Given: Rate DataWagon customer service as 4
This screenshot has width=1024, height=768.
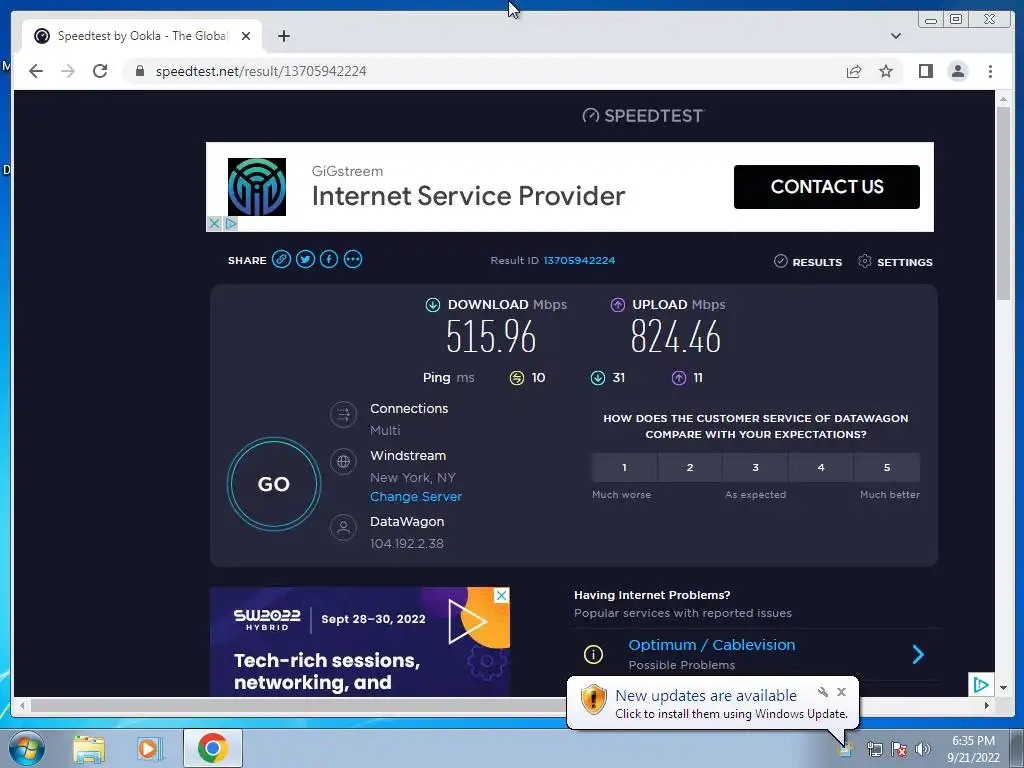Looking at the screenshot, I should [821, 468].
